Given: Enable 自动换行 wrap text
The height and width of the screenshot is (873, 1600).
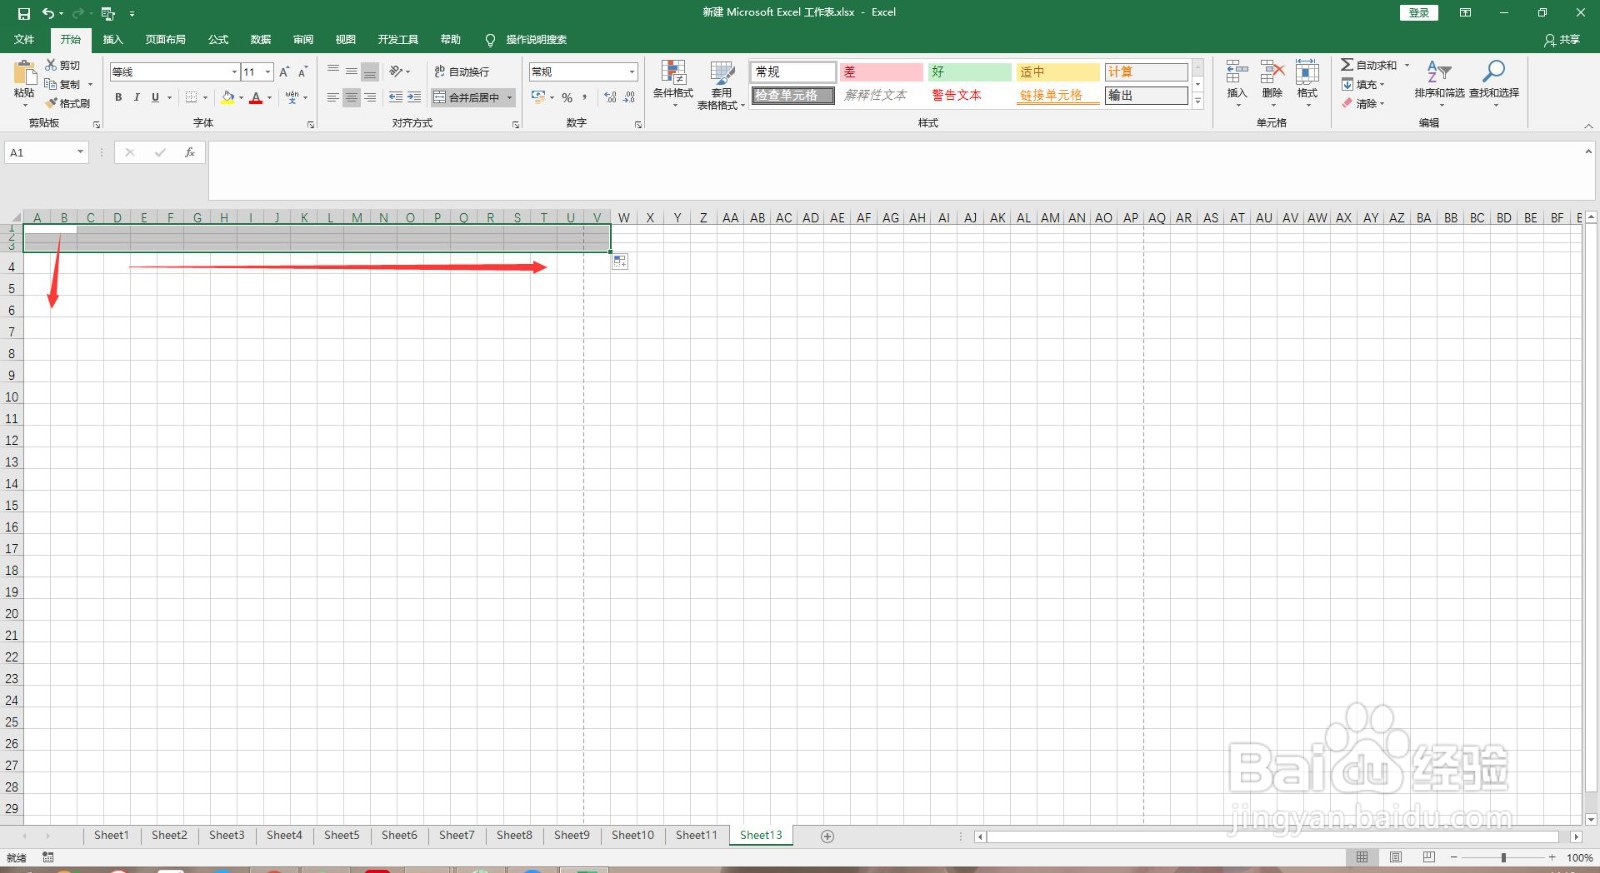Looking at the screenshot, I should 462,71.
